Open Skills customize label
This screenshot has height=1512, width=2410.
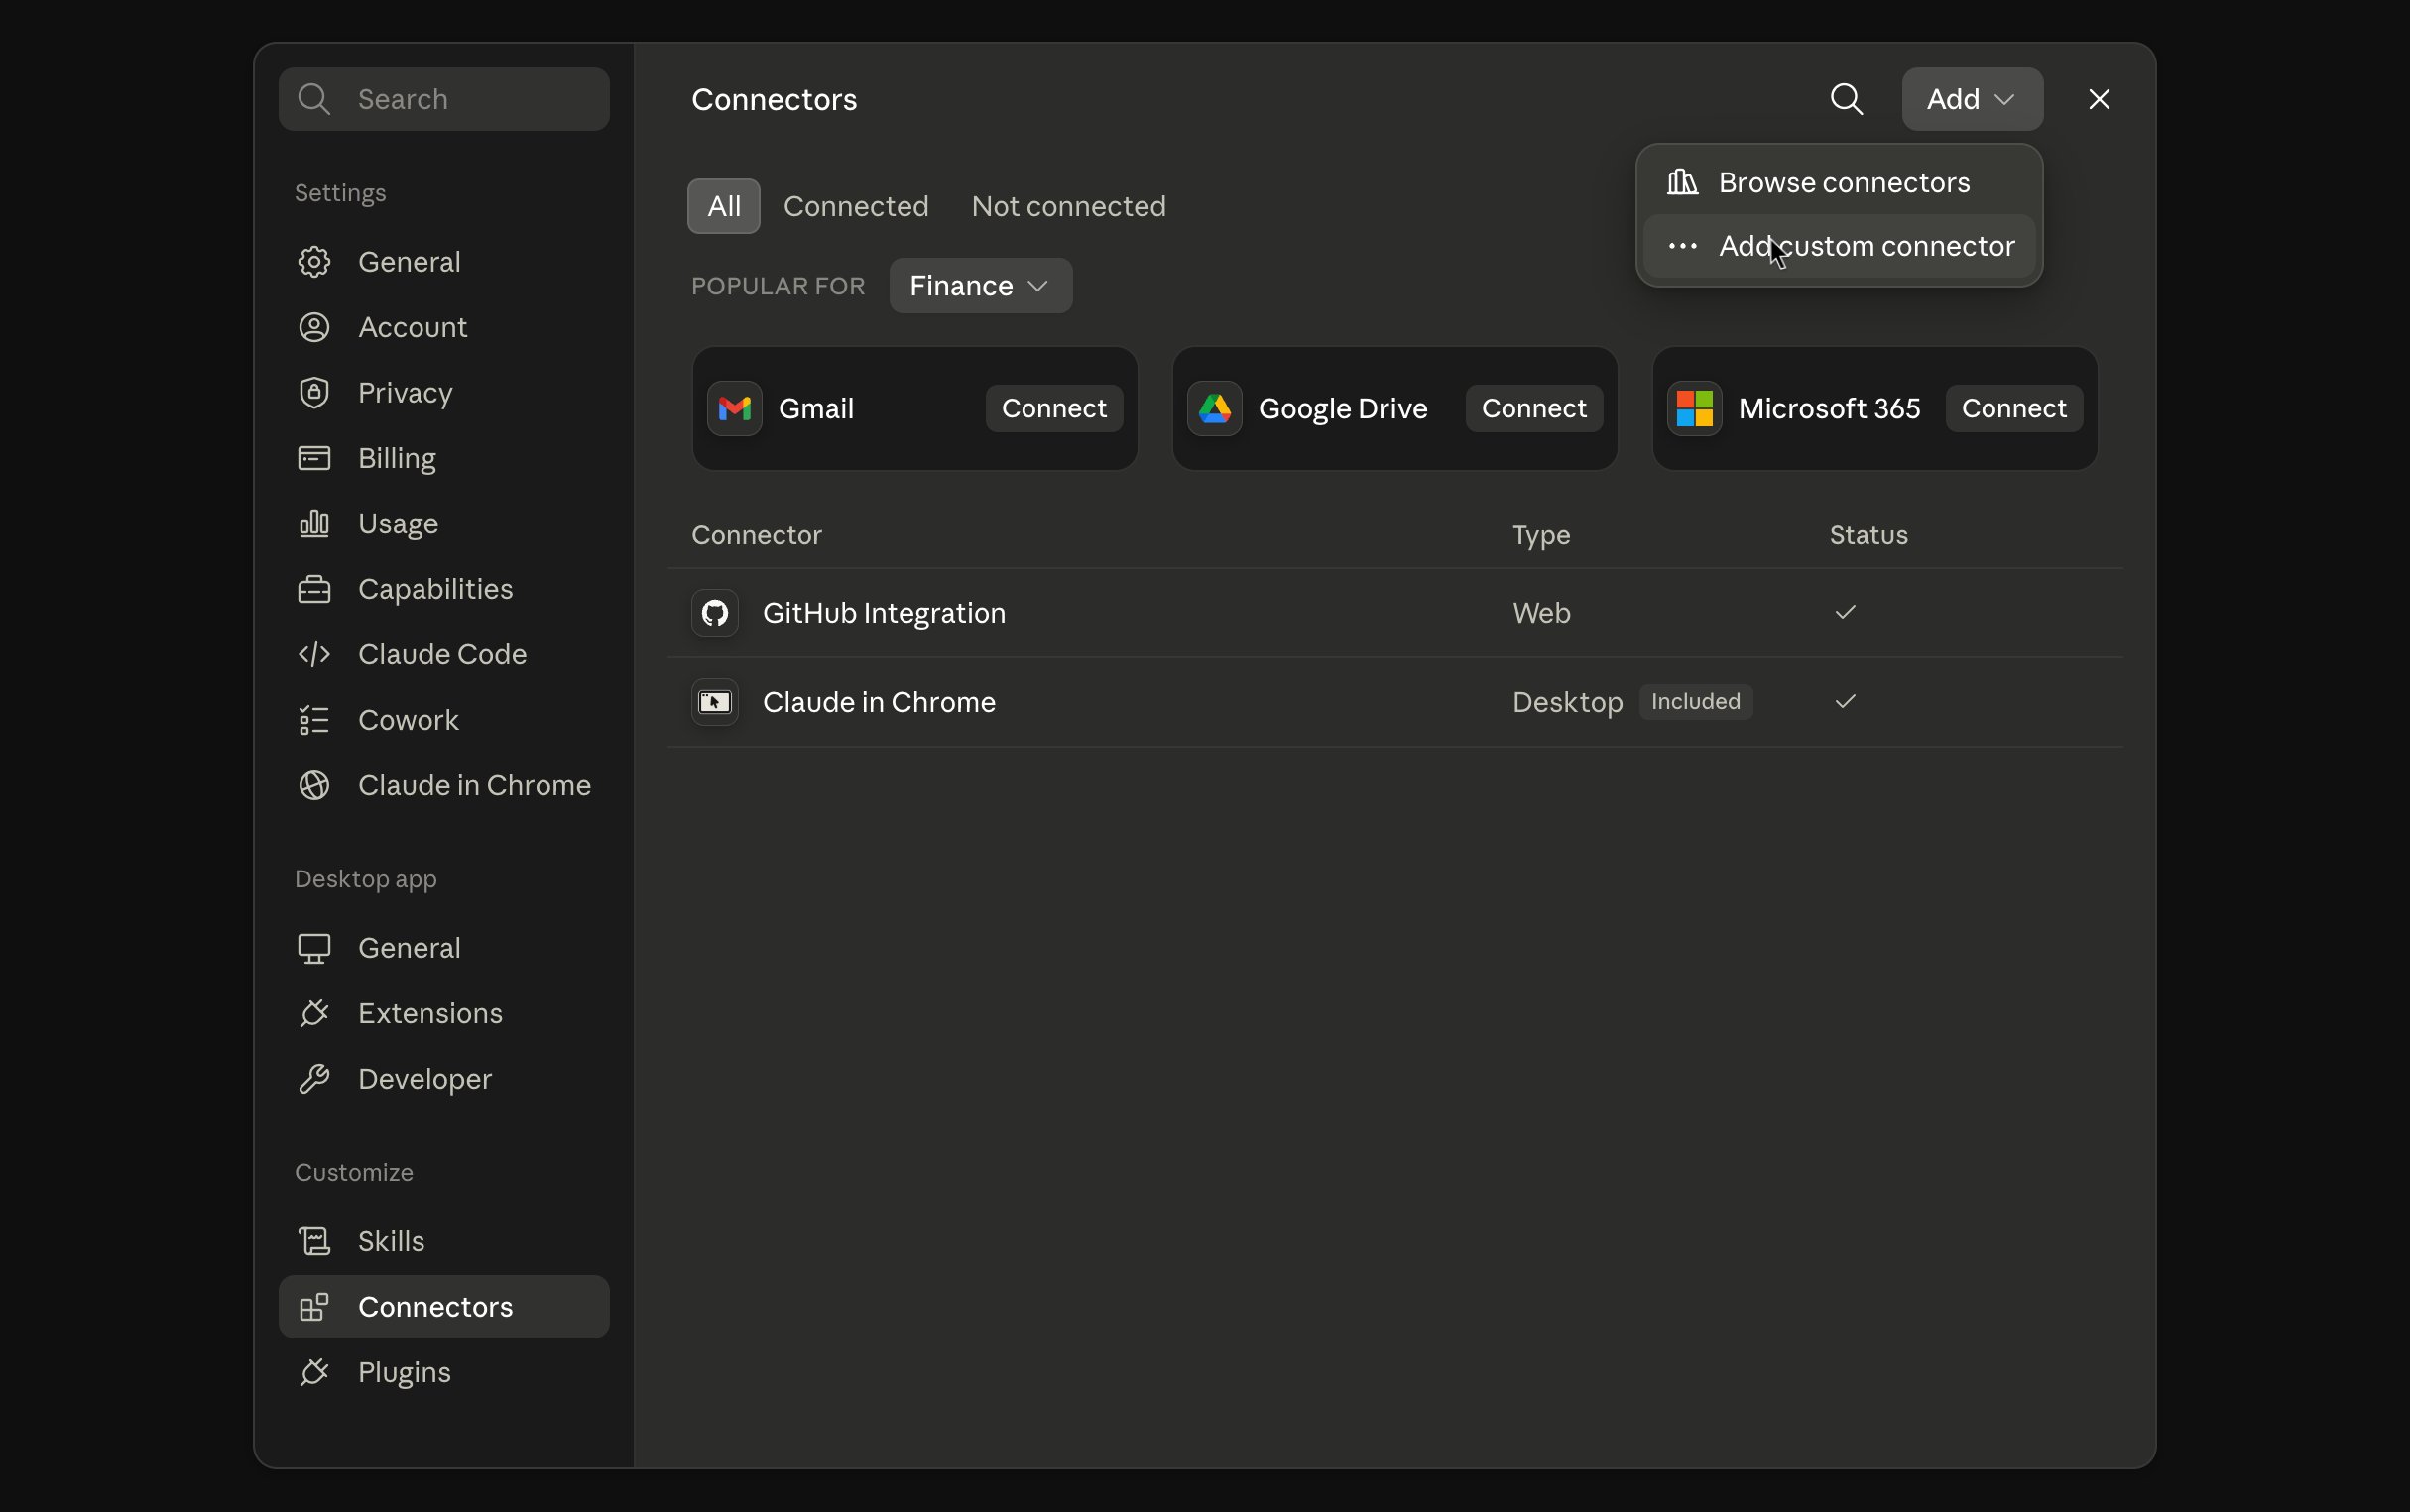391,1242
